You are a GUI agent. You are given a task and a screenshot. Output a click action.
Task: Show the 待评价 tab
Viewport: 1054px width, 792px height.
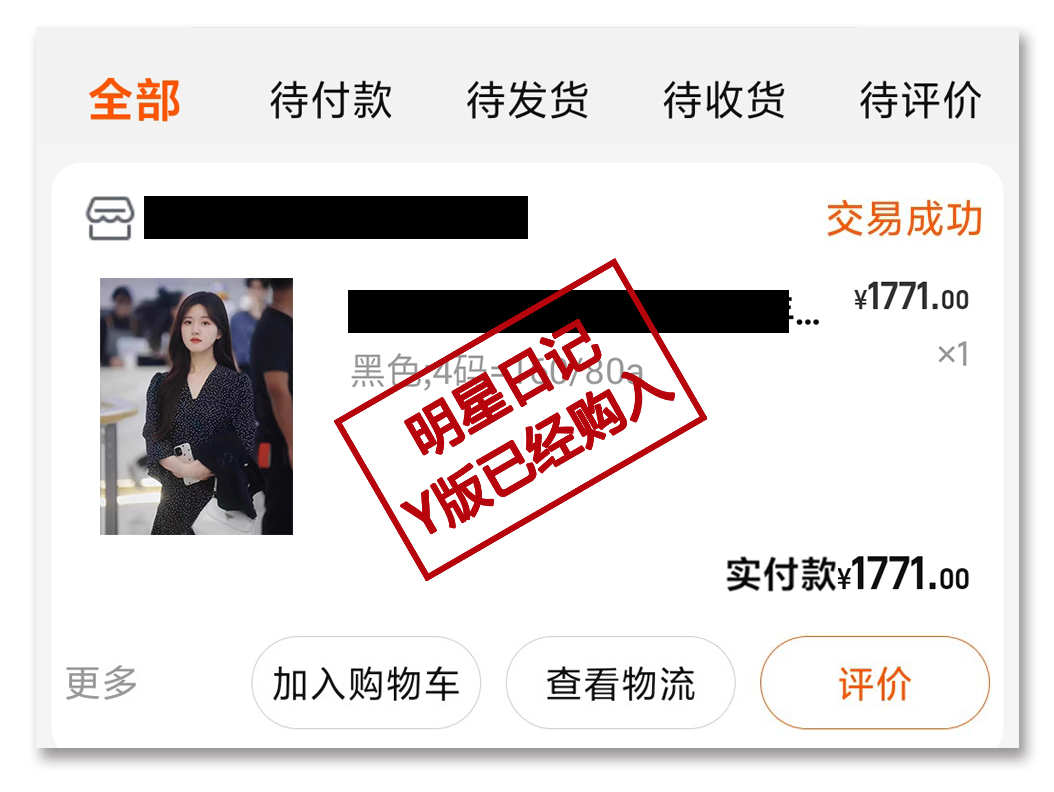[x=920, y=100]
